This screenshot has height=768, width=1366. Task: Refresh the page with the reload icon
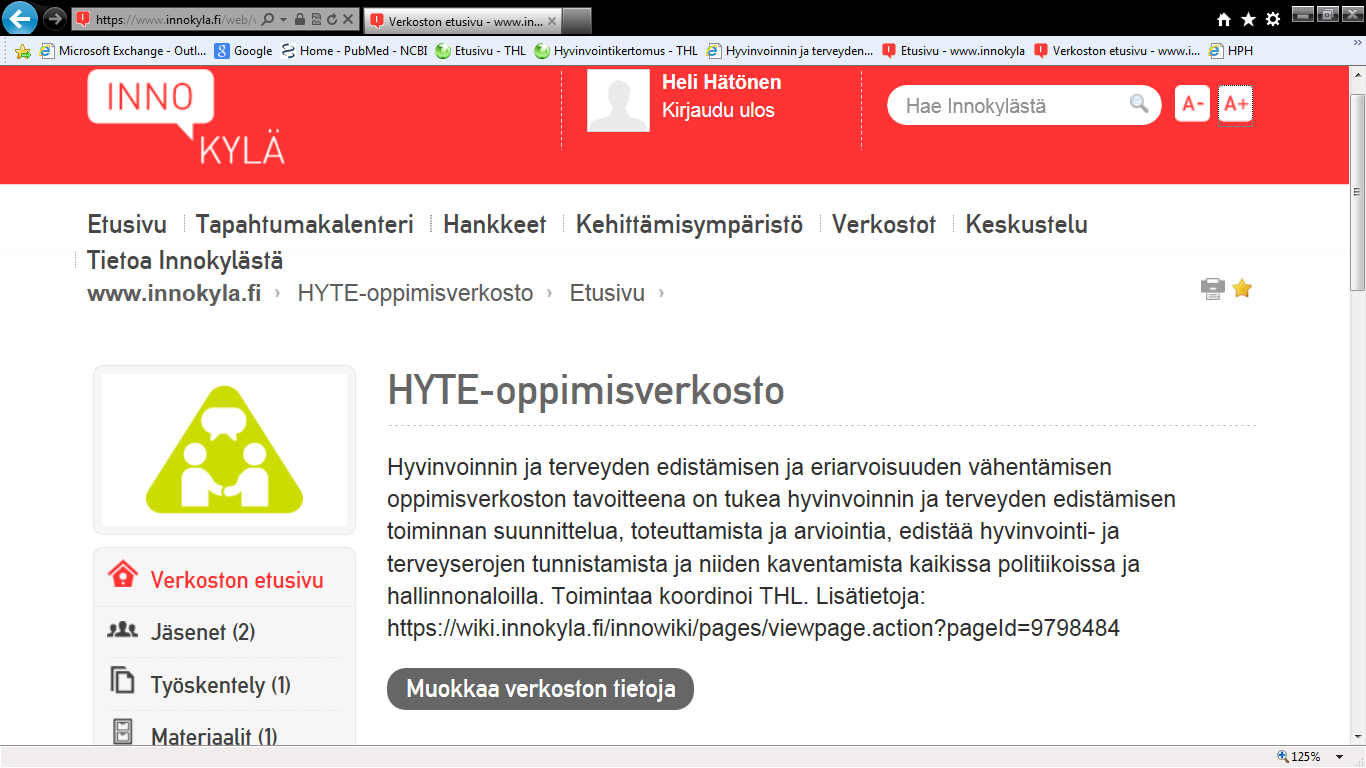coord(331,19)
